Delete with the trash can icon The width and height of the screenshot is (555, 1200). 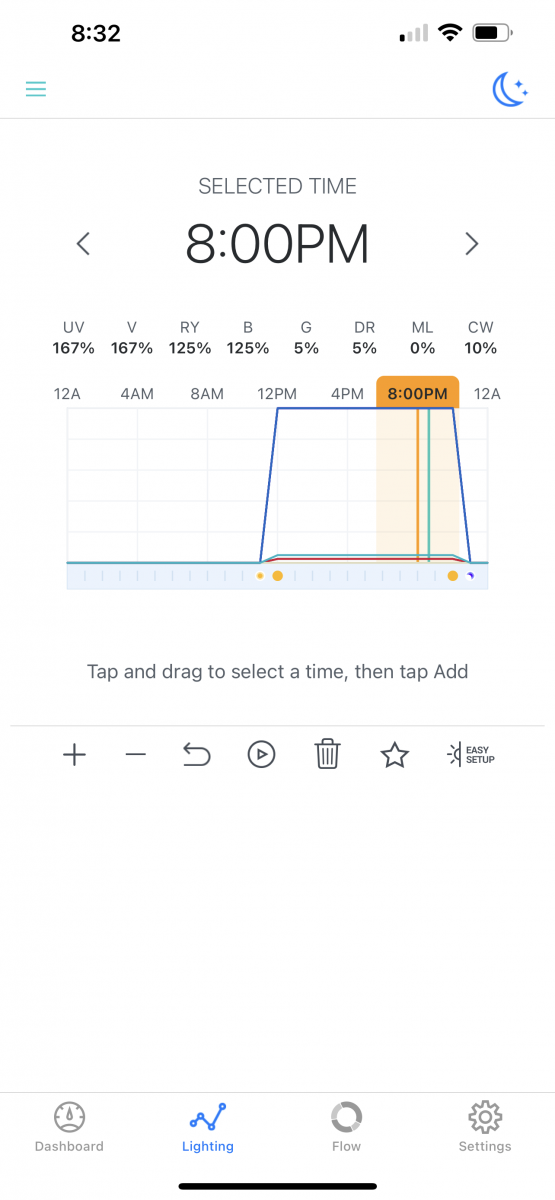point(328,755)
